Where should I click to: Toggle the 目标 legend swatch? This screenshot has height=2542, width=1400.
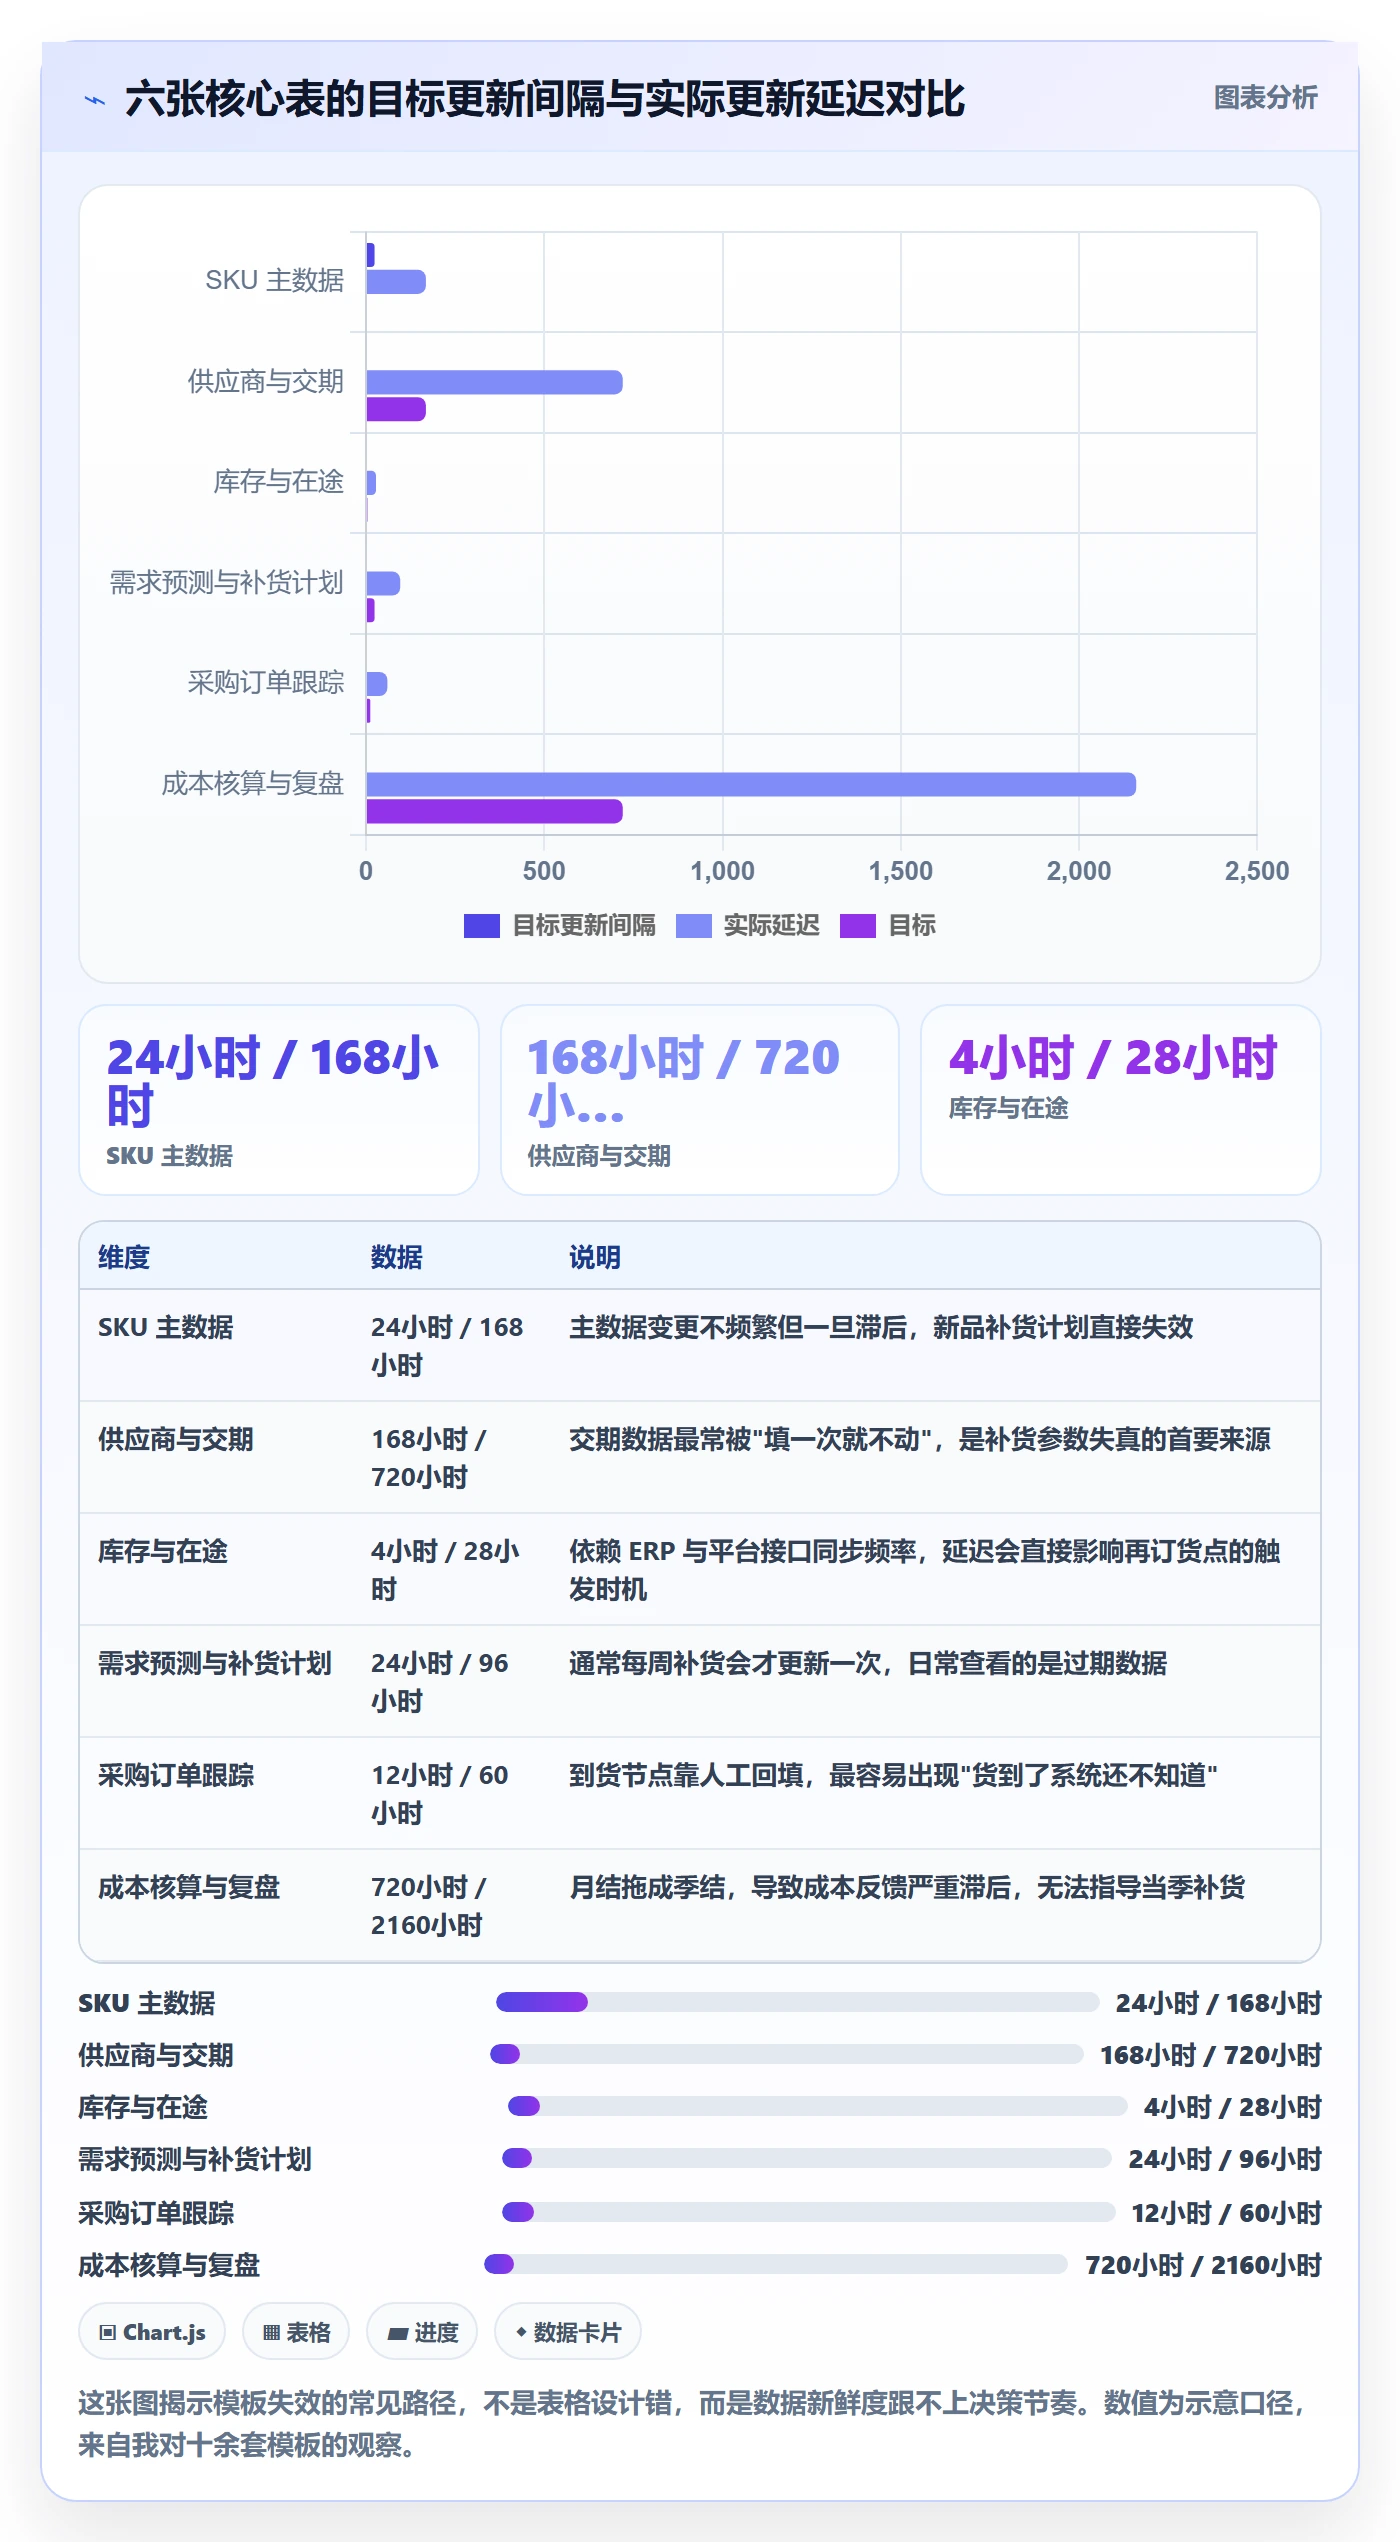click(857, 926)
